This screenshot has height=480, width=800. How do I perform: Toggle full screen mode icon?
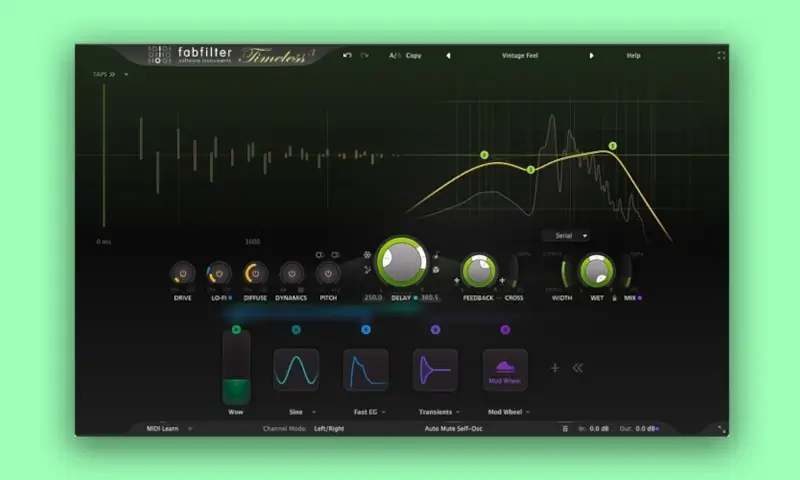coord(721,55)
